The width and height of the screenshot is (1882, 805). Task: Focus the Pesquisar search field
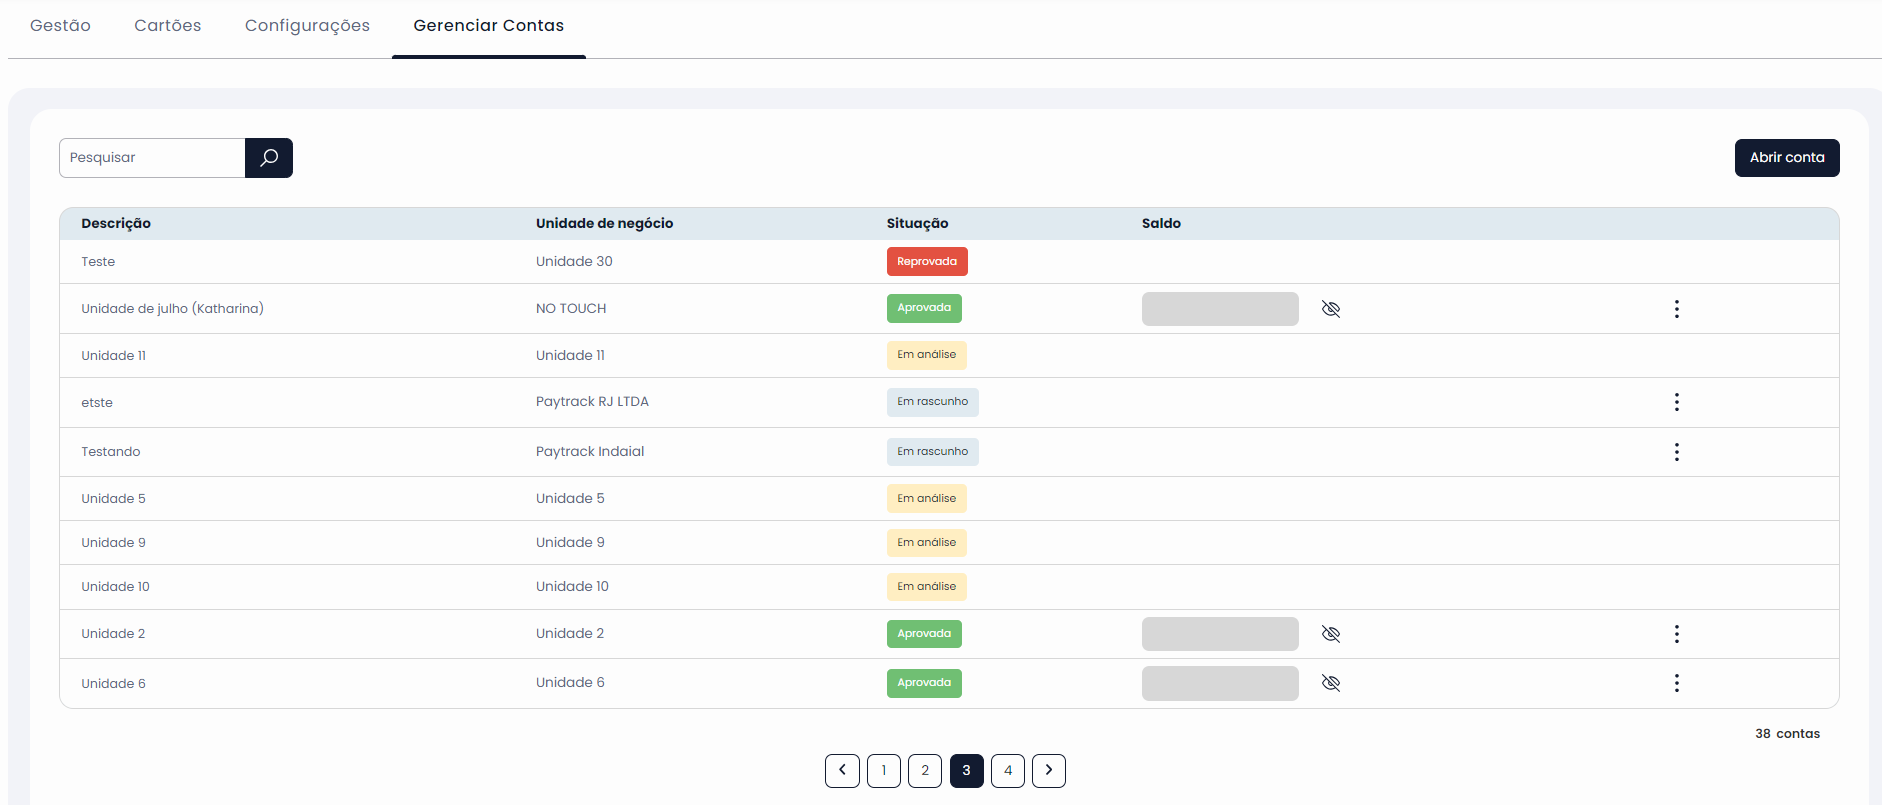152,158
